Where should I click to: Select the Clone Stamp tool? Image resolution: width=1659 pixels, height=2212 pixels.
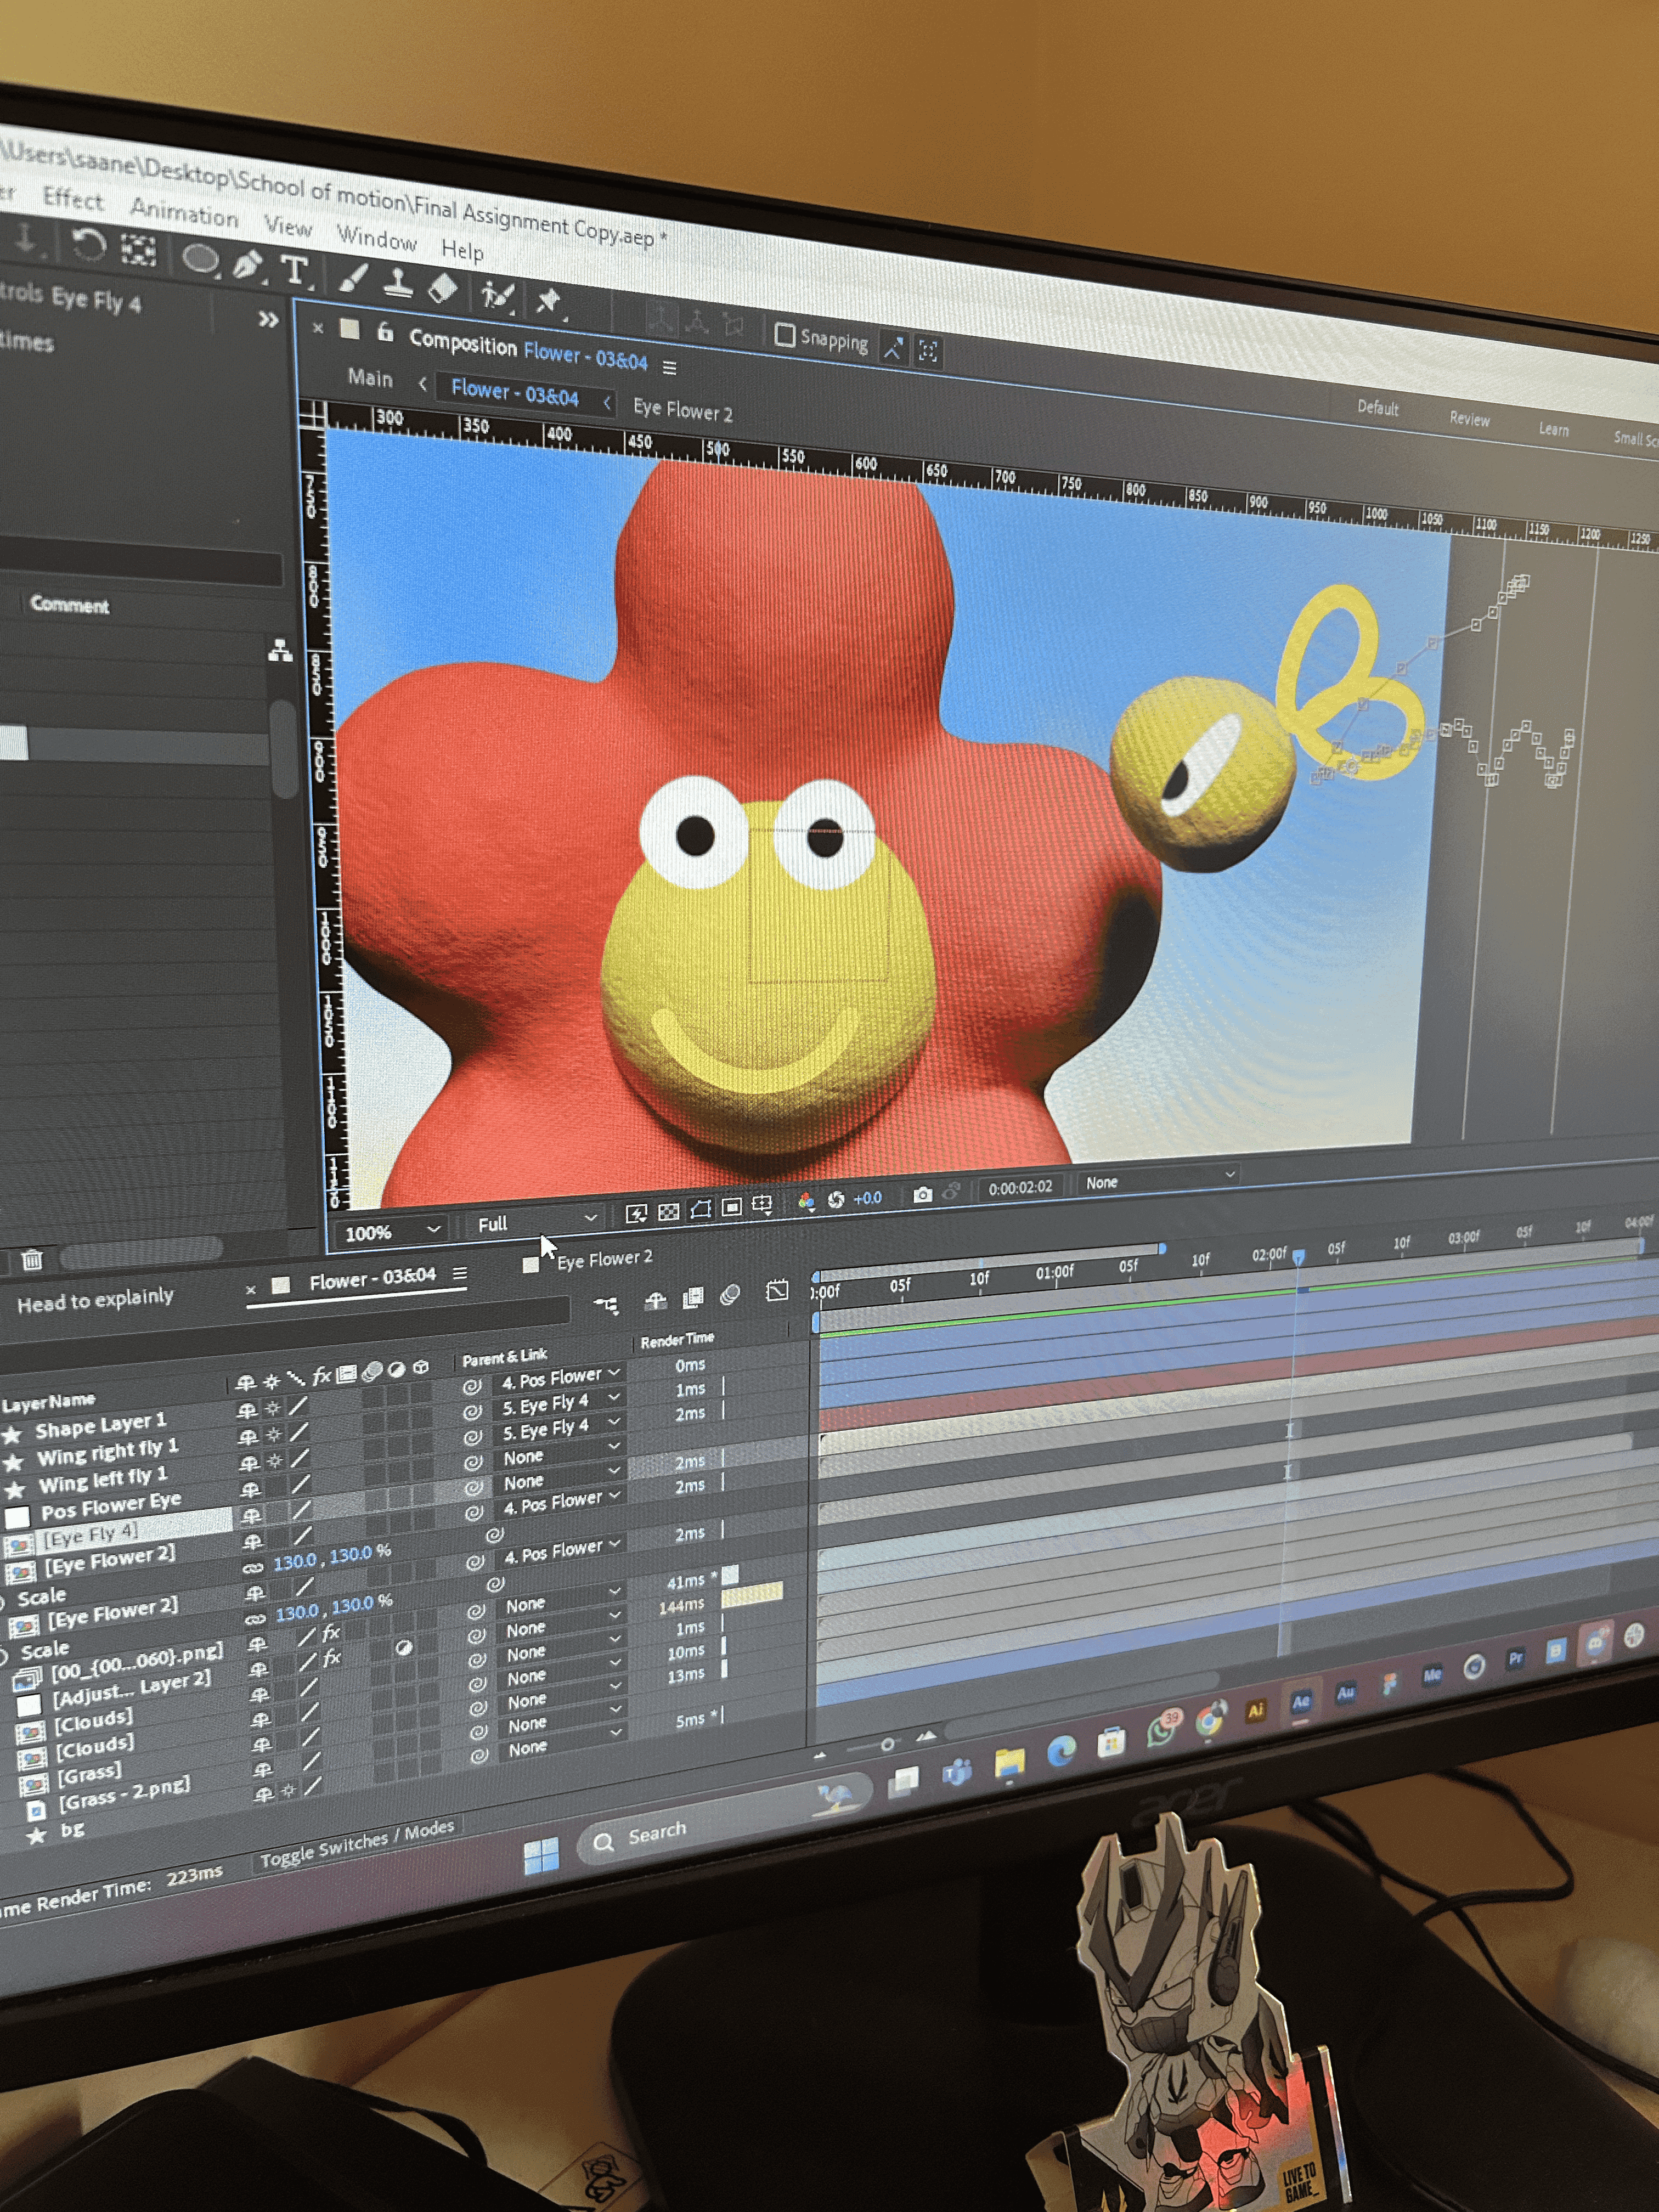pos(399,283)
